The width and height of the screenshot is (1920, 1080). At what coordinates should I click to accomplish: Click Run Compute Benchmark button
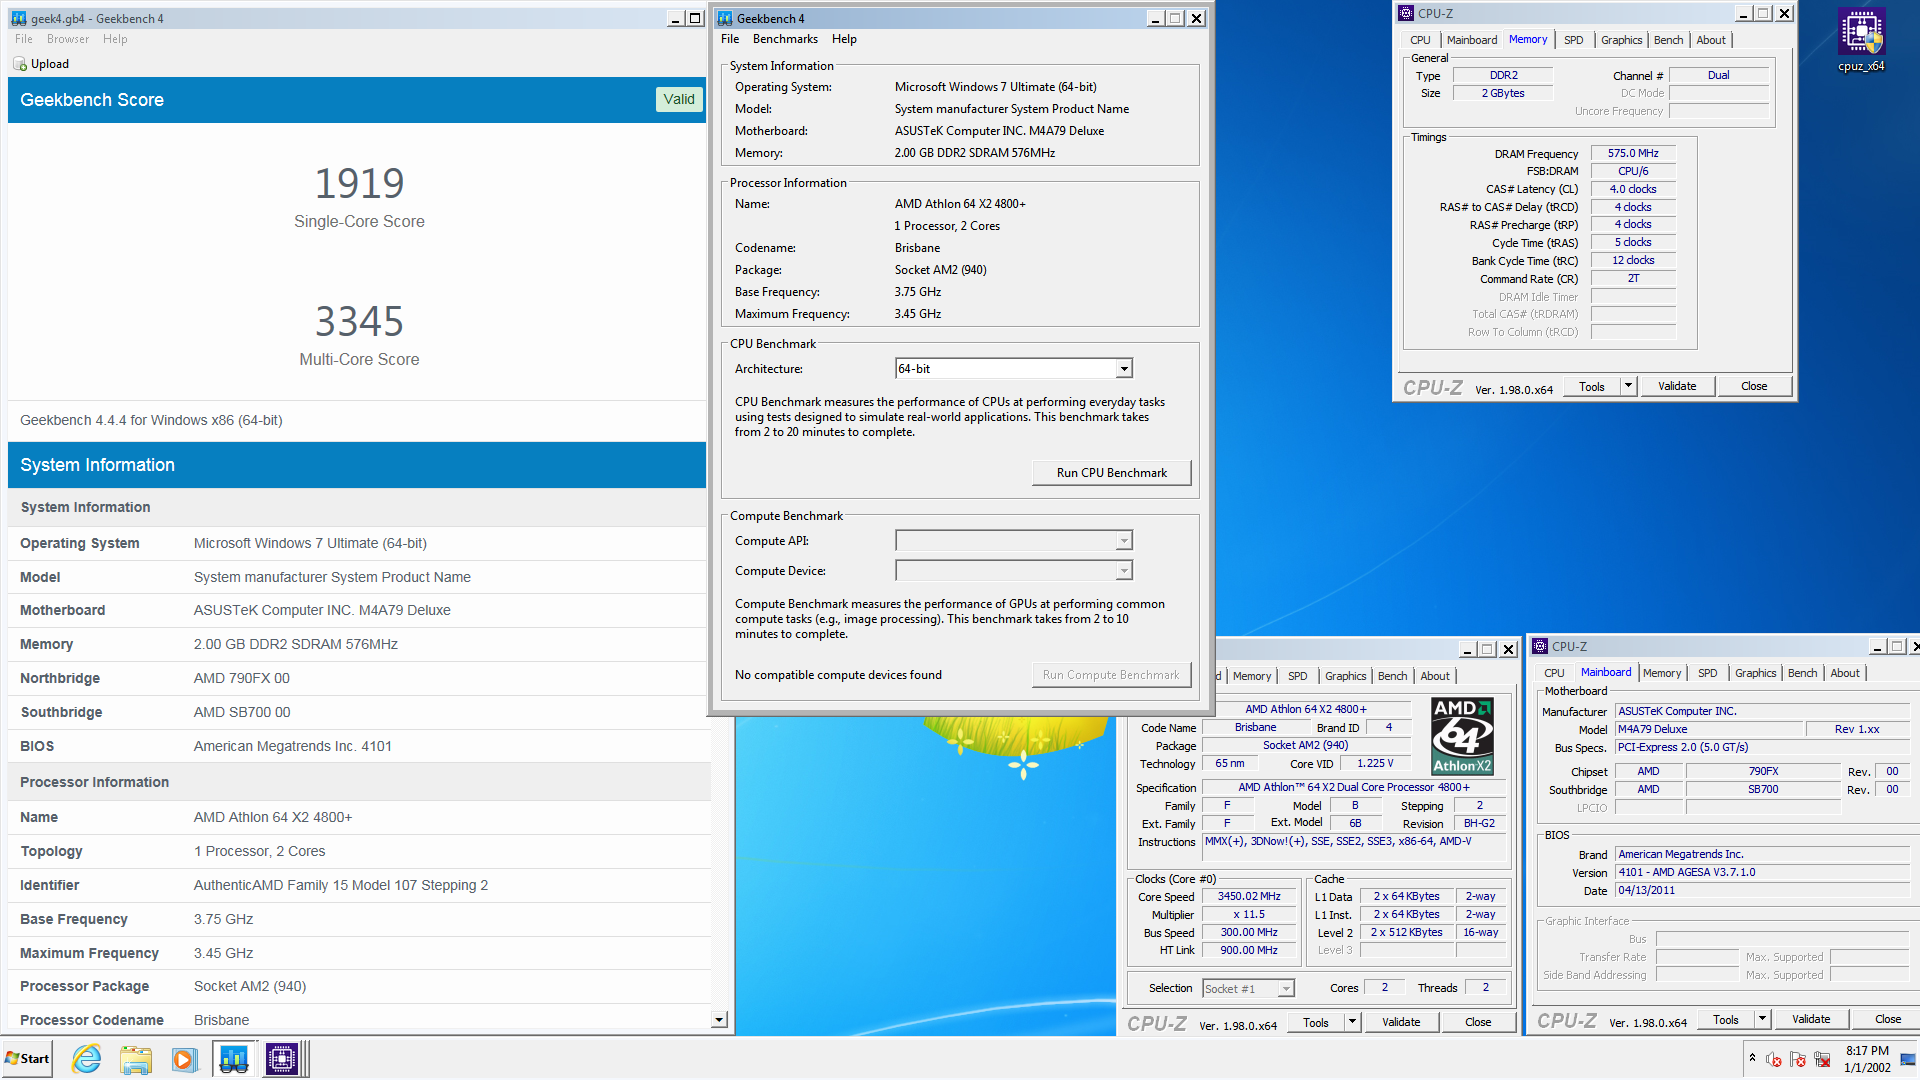pos(1111,675)
